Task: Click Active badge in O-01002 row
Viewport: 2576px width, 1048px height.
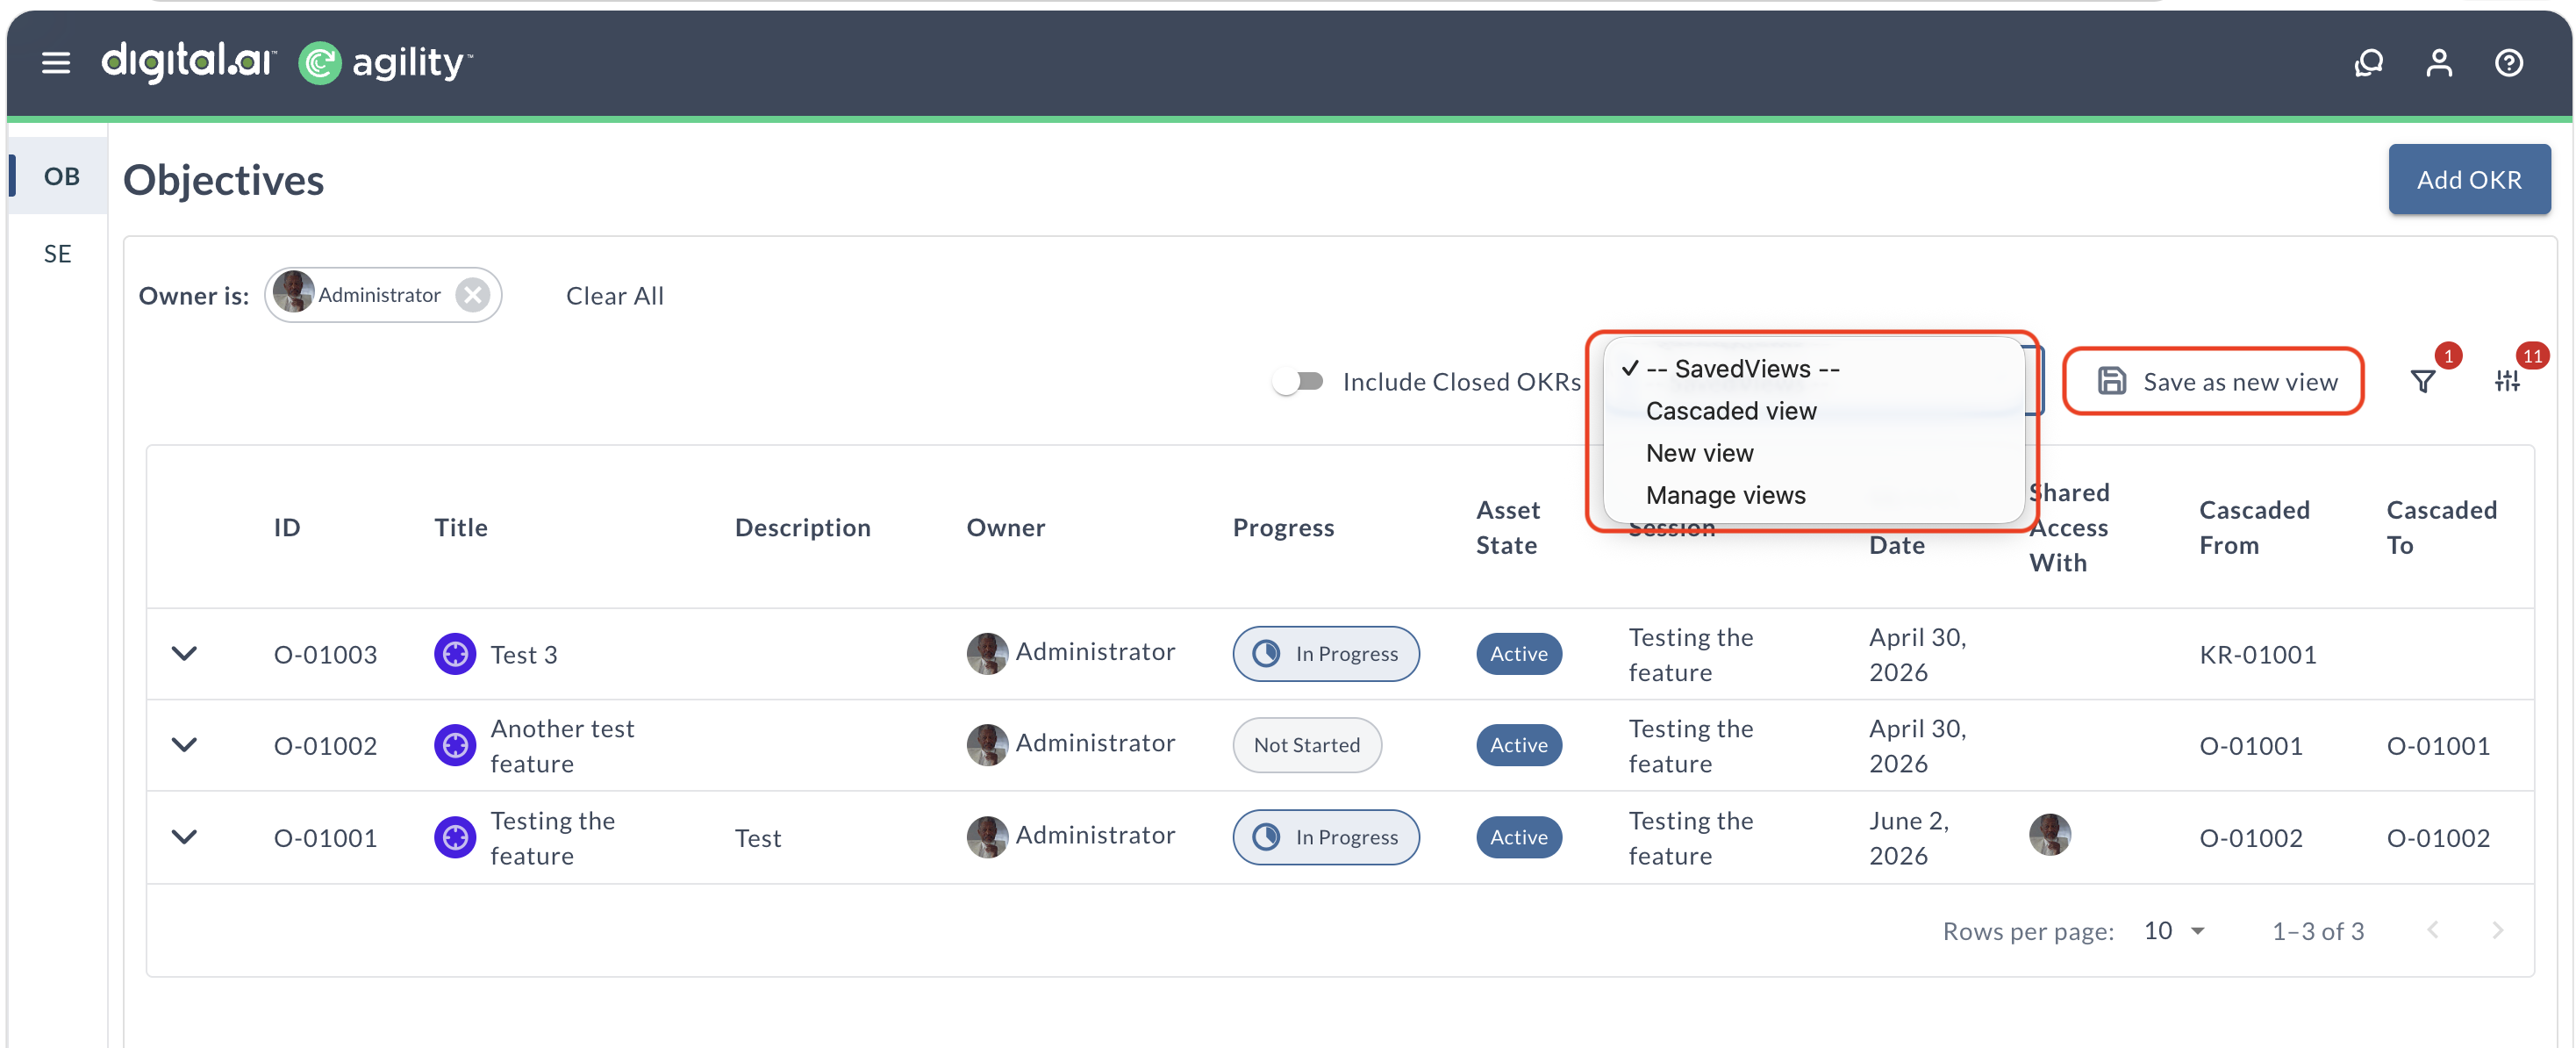Action: click(x=1518, y=745)
